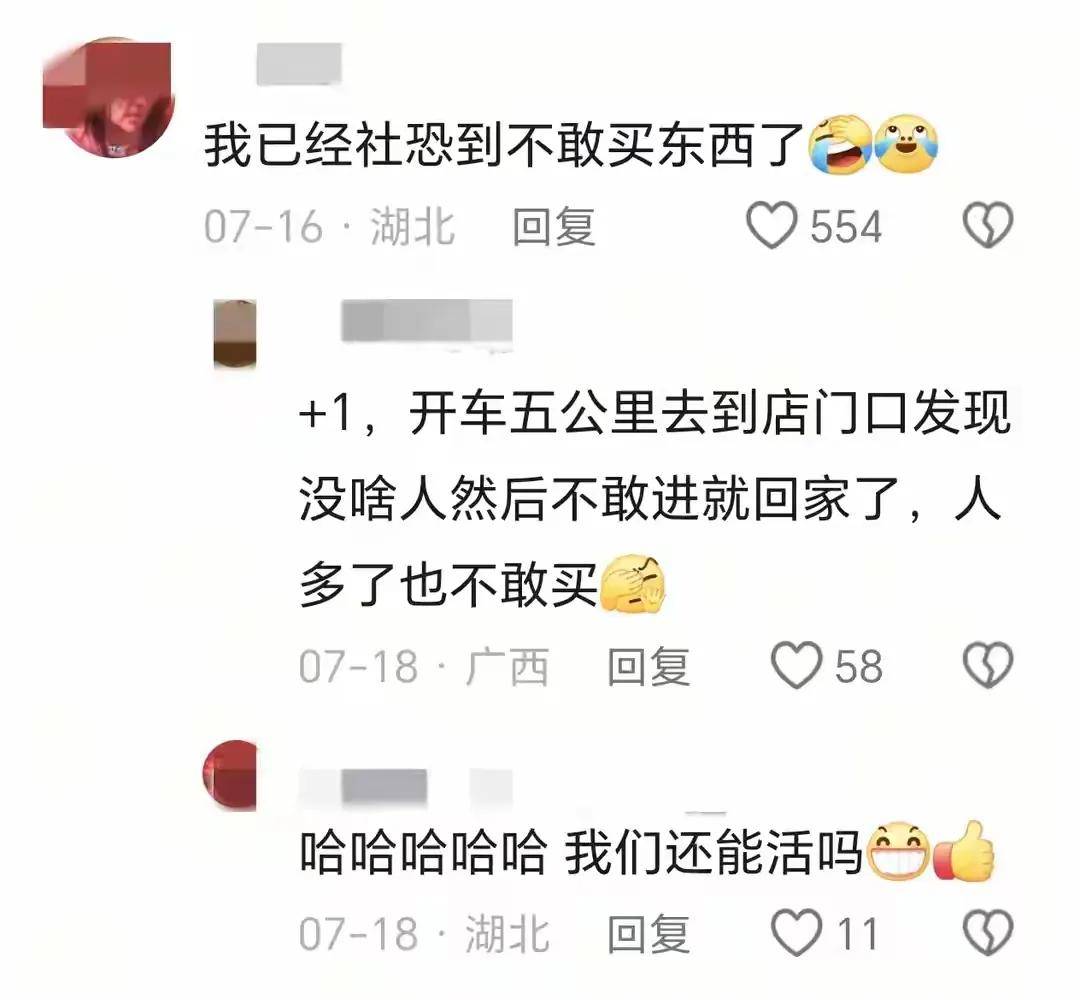Viewport: 1080px width, 1000px height.
Task: Tap the like count 554
Action: tap(845, 226)
